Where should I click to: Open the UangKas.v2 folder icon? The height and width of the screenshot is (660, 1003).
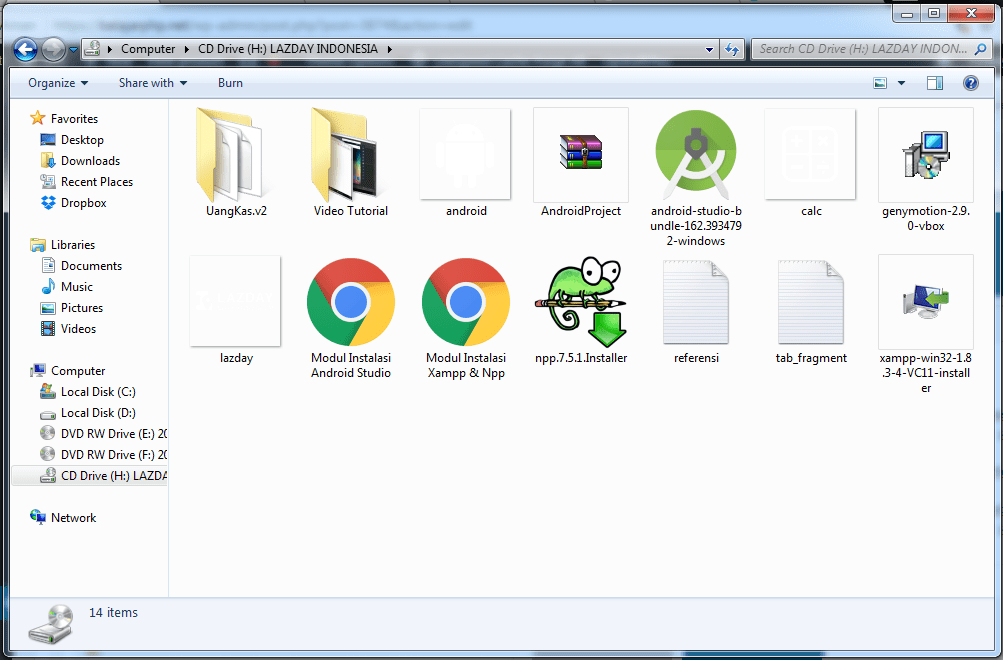pyautogui.click(x=233, y=154)
